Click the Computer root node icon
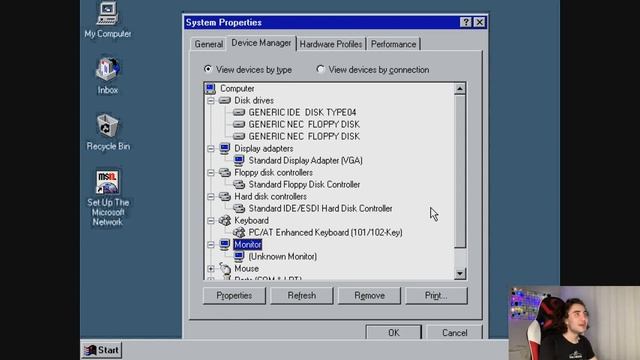This screenshot has width=640, height=360. pyautogui.click(x=211, y=89)
